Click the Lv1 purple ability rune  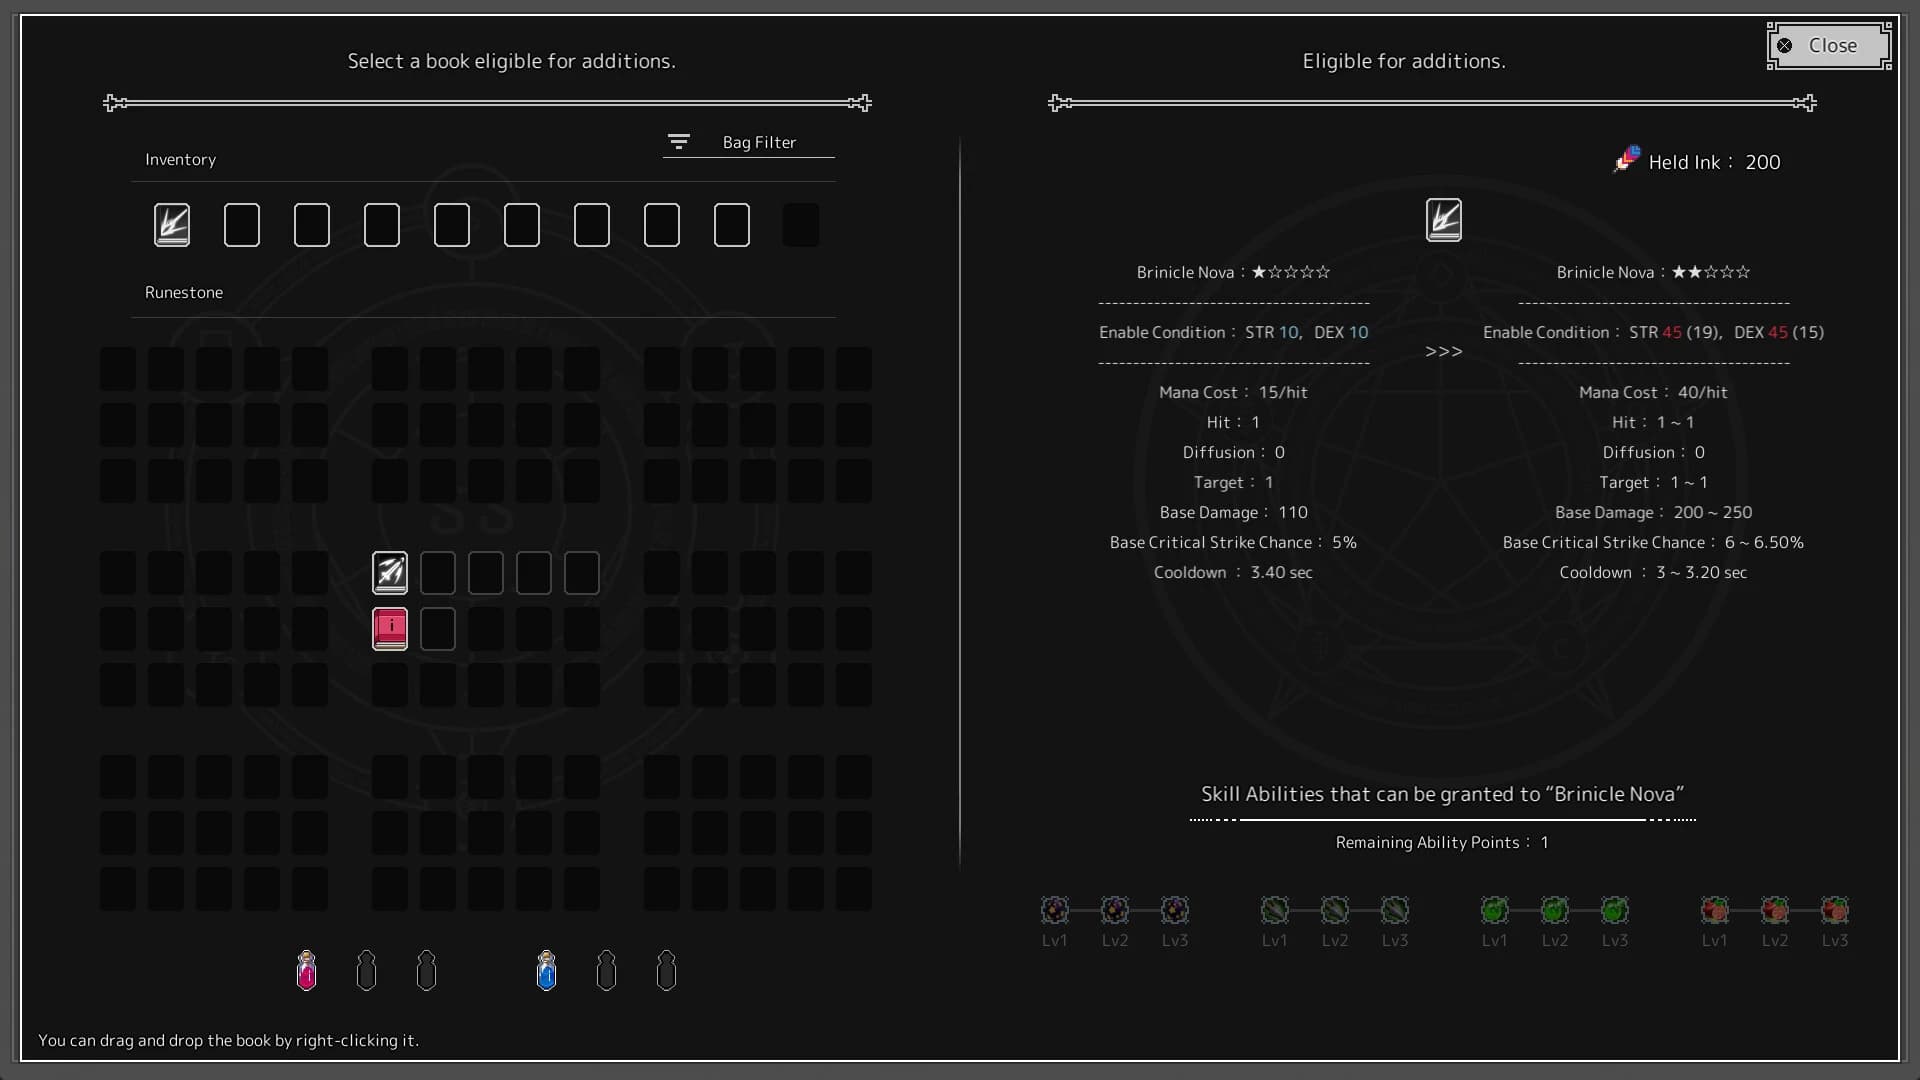[1055, 908]
